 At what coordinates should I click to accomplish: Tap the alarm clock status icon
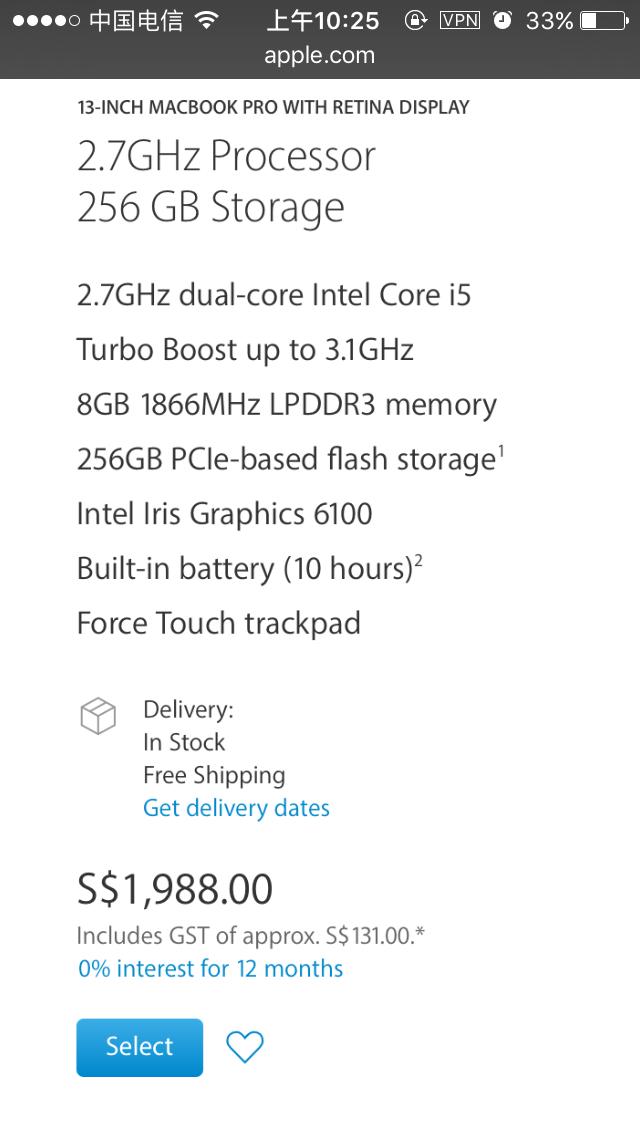(503, 20)
